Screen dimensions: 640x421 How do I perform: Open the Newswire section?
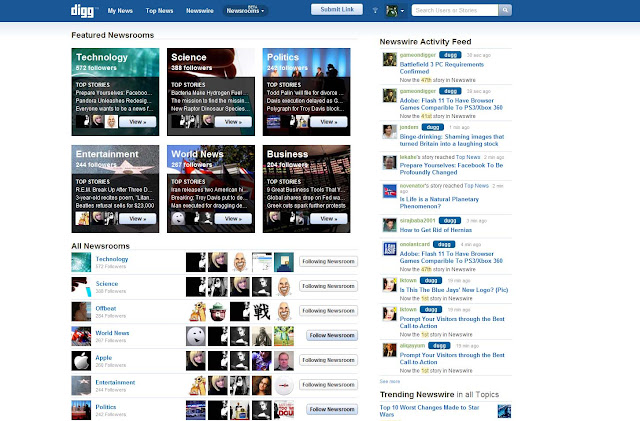[200, 11]
